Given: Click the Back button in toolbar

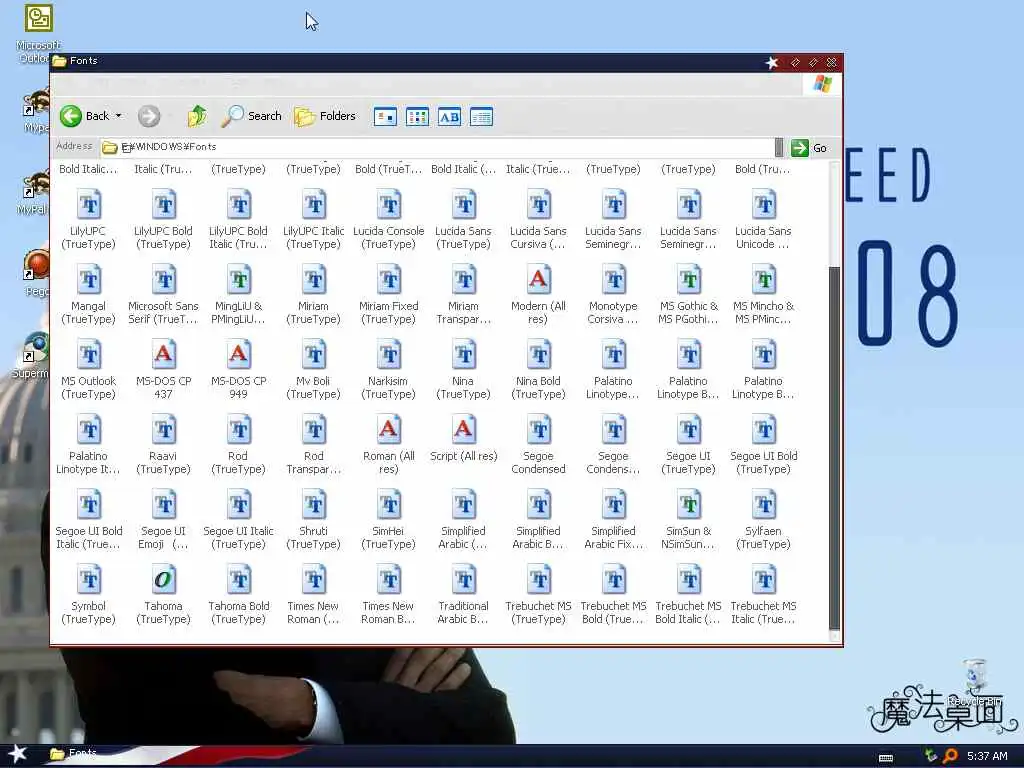Looking at the screenshot, I should pos(85,116).
